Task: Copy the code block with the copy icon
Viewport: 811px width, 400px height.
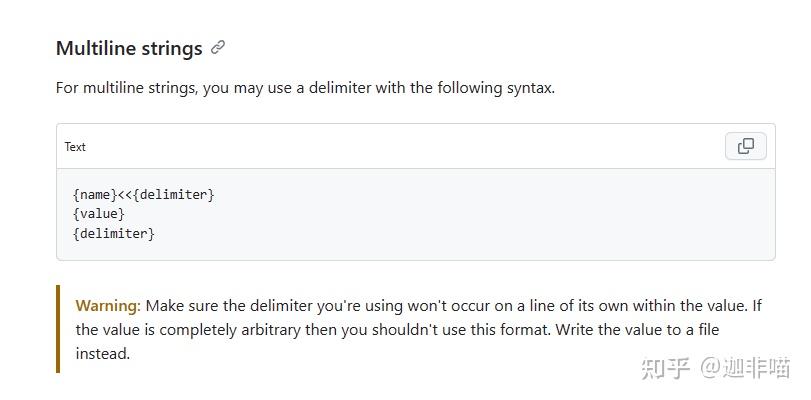Action: coord(745,146)
